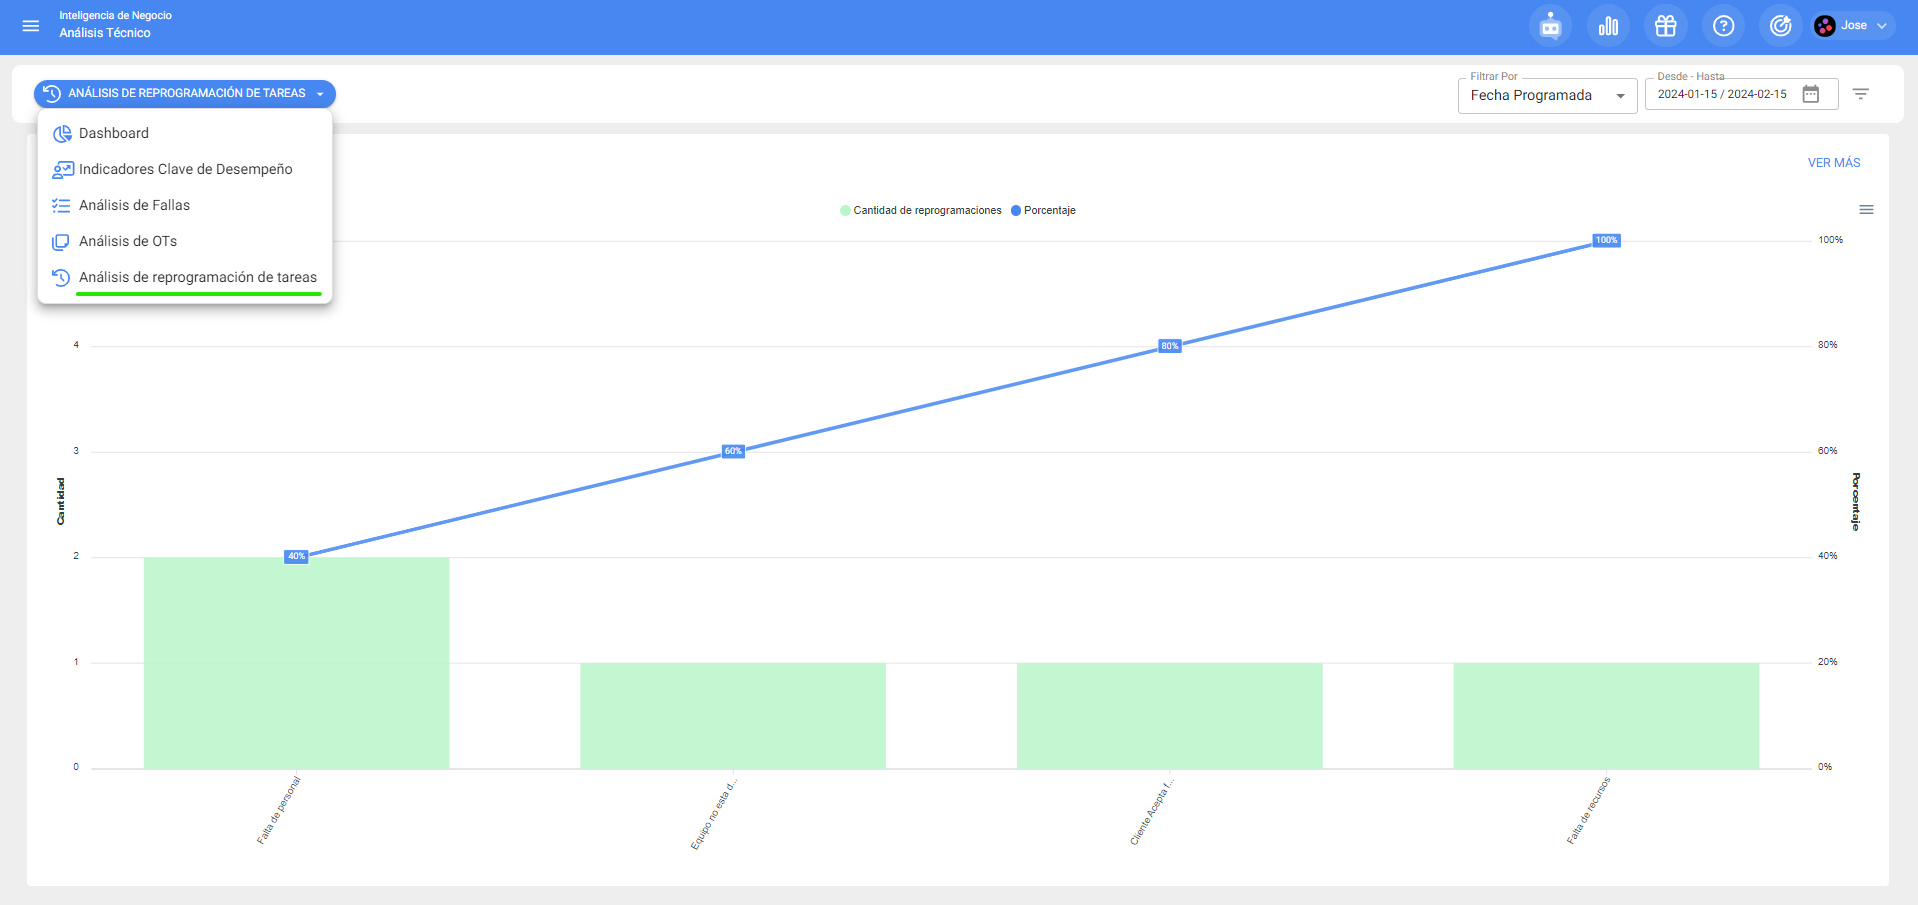
Task: Open the help question mark icon
Action: 1723,26
